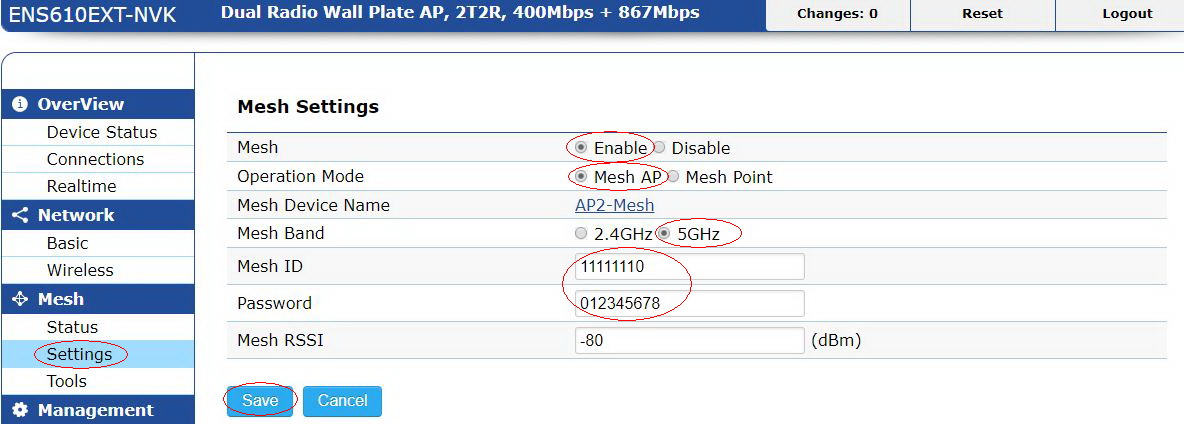Click the Password input field
Viewport: 1184px width, 424px height.
(x=689, y=303)
